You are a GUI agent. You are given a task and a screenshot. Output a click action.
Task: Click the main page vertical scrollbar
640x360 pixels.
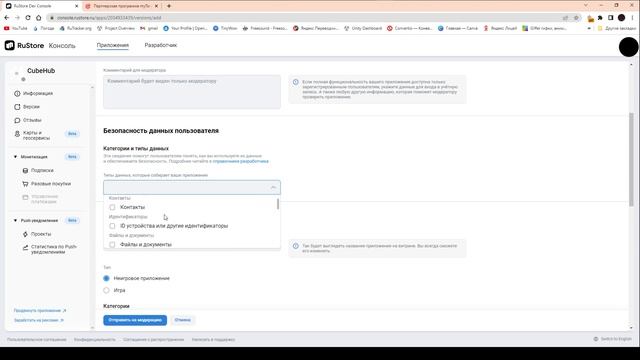click(631, 159)
